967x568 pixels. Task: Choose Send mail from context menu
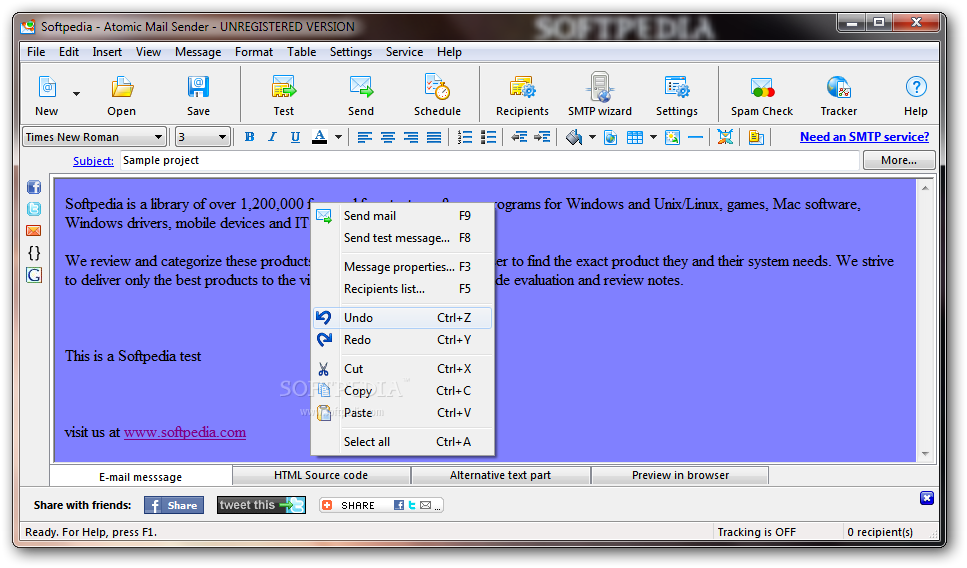(x=402, y=216)
